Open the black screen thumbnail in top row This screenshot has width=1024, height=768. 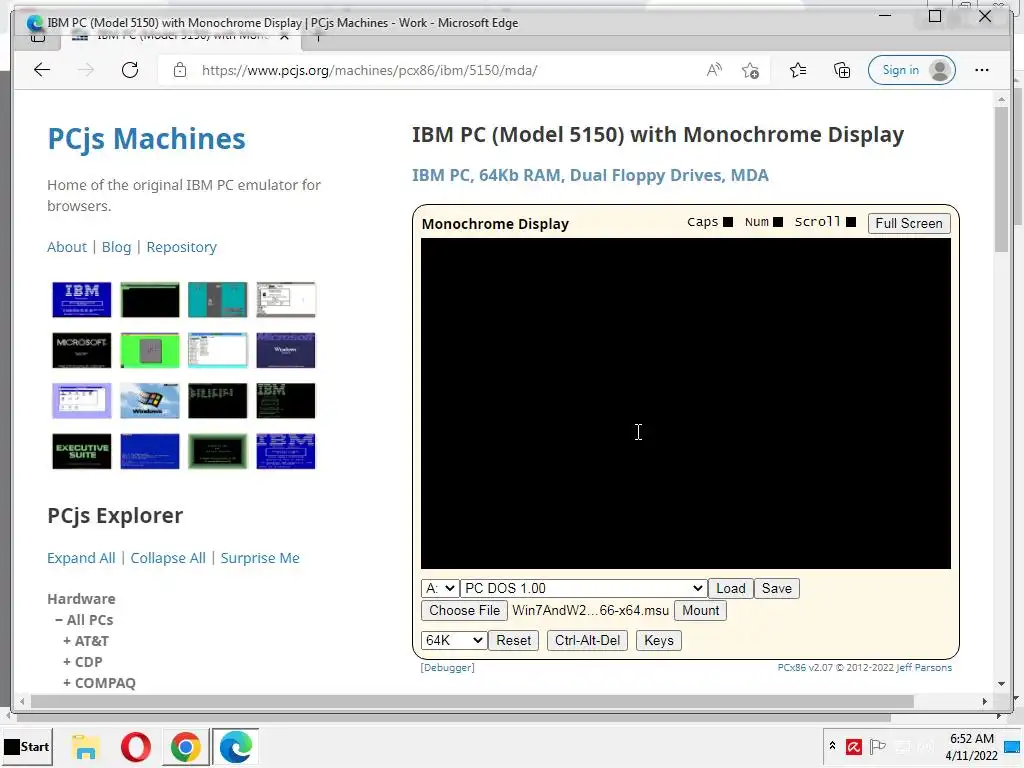click(x=150, y=300)
